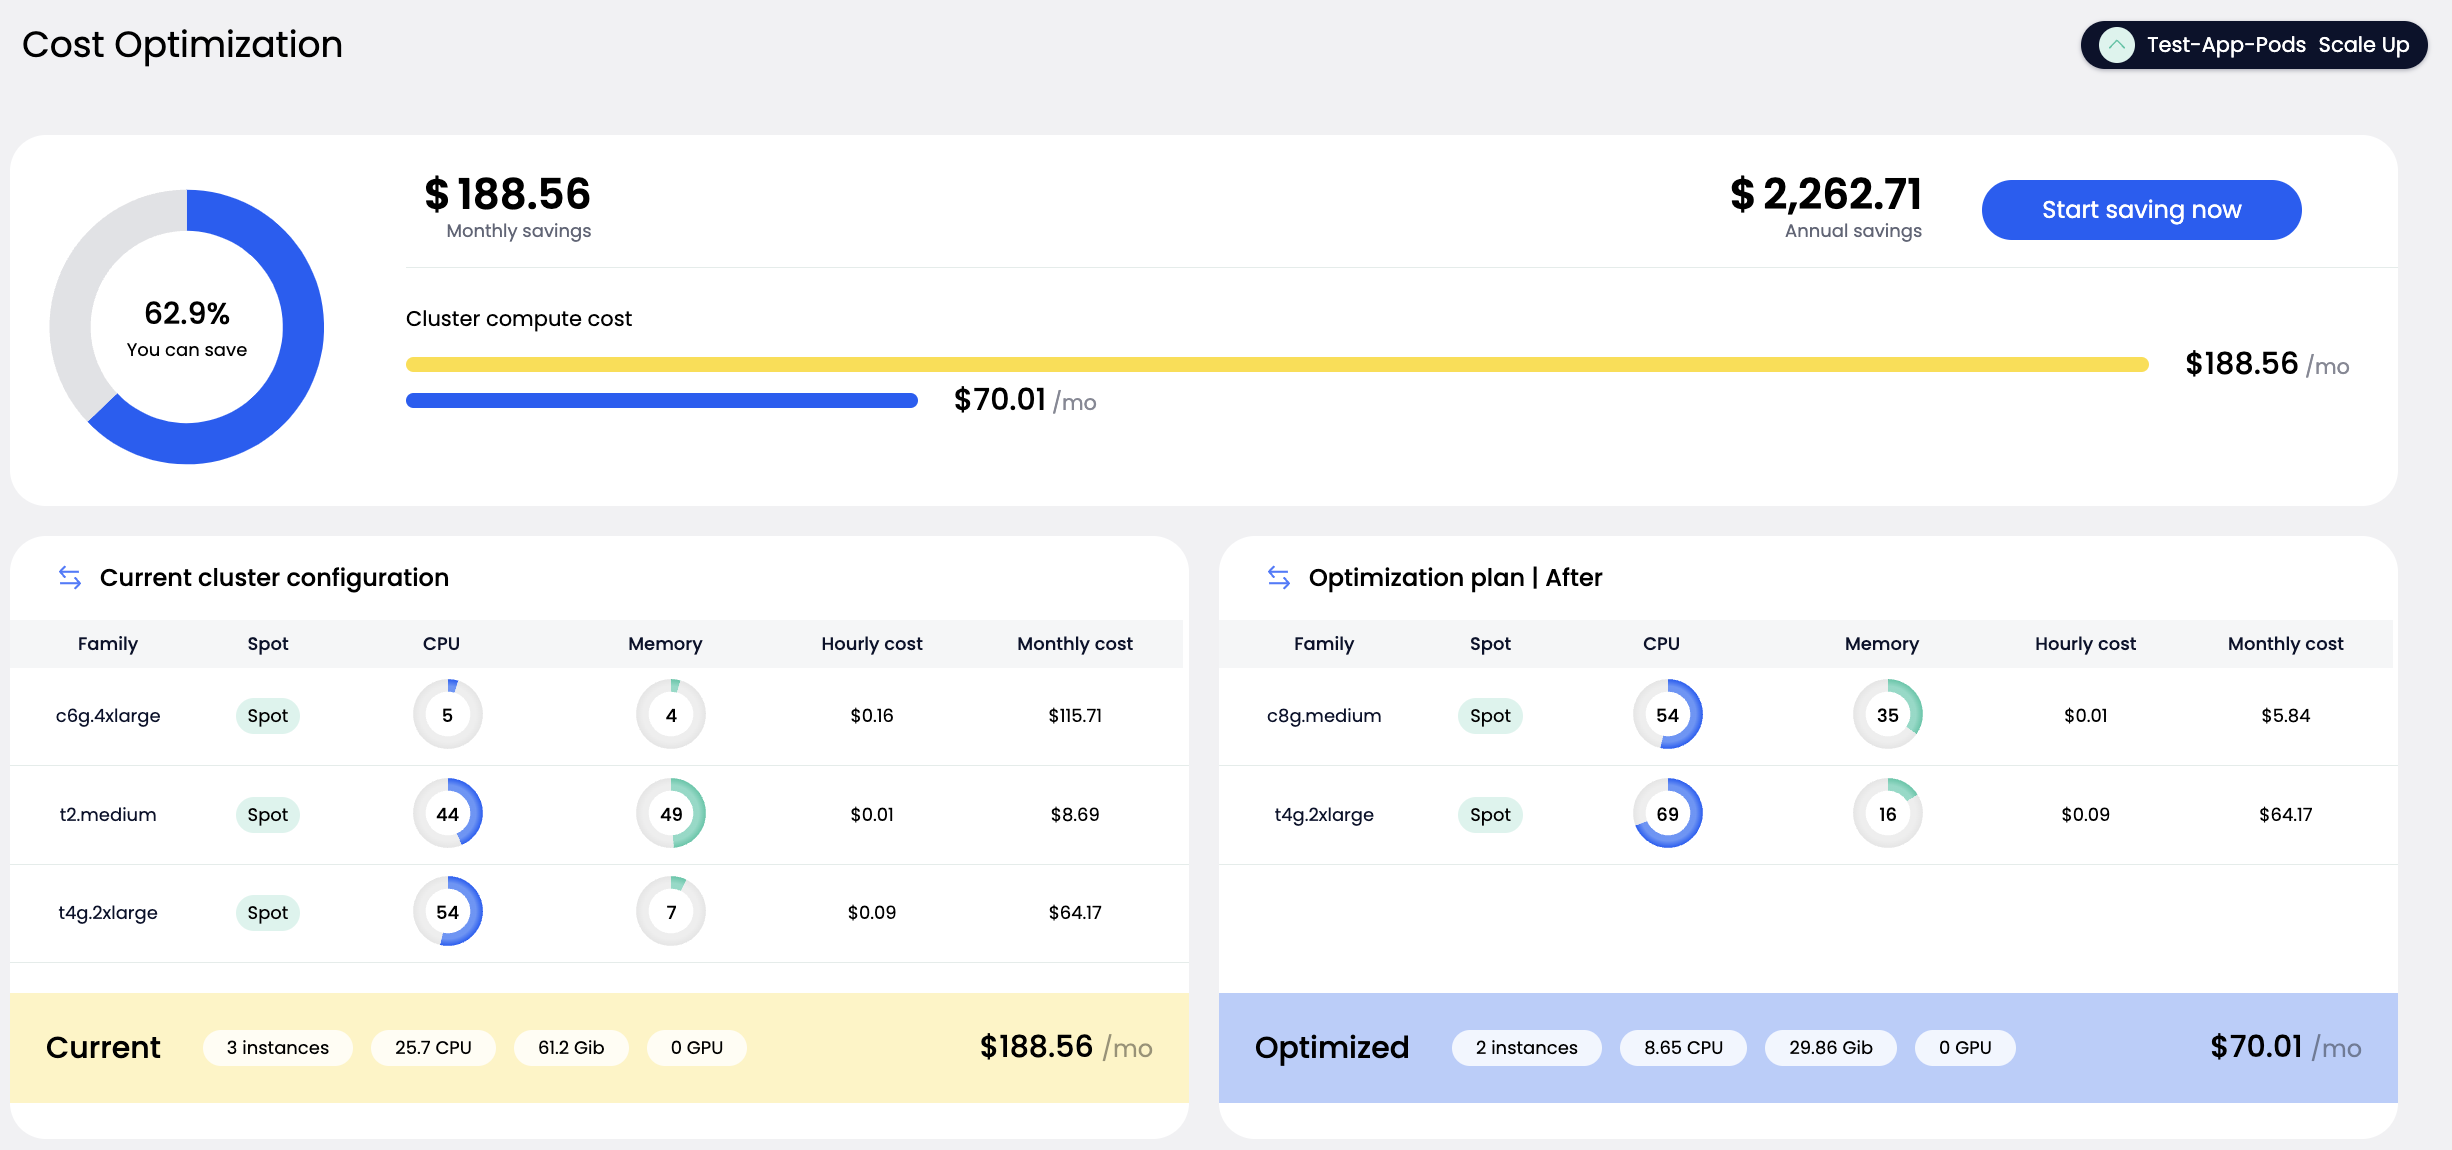Click the Monthly cost header in current configuration
This screenshot has width=2452, height=1150.
tap(1075, 644)
